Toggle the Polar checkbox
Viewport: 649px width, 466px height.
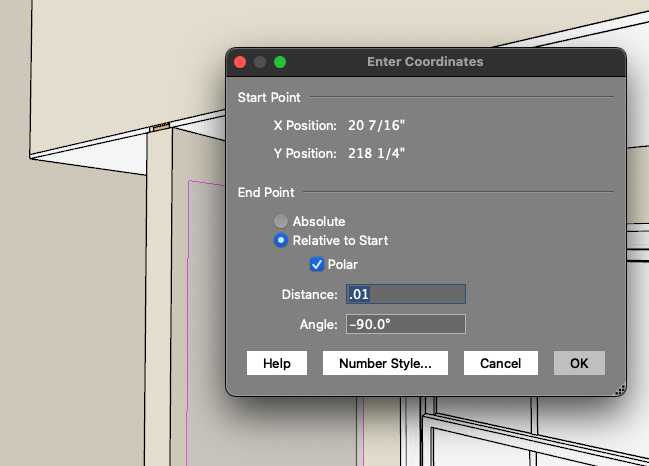[x=317, y=264]
